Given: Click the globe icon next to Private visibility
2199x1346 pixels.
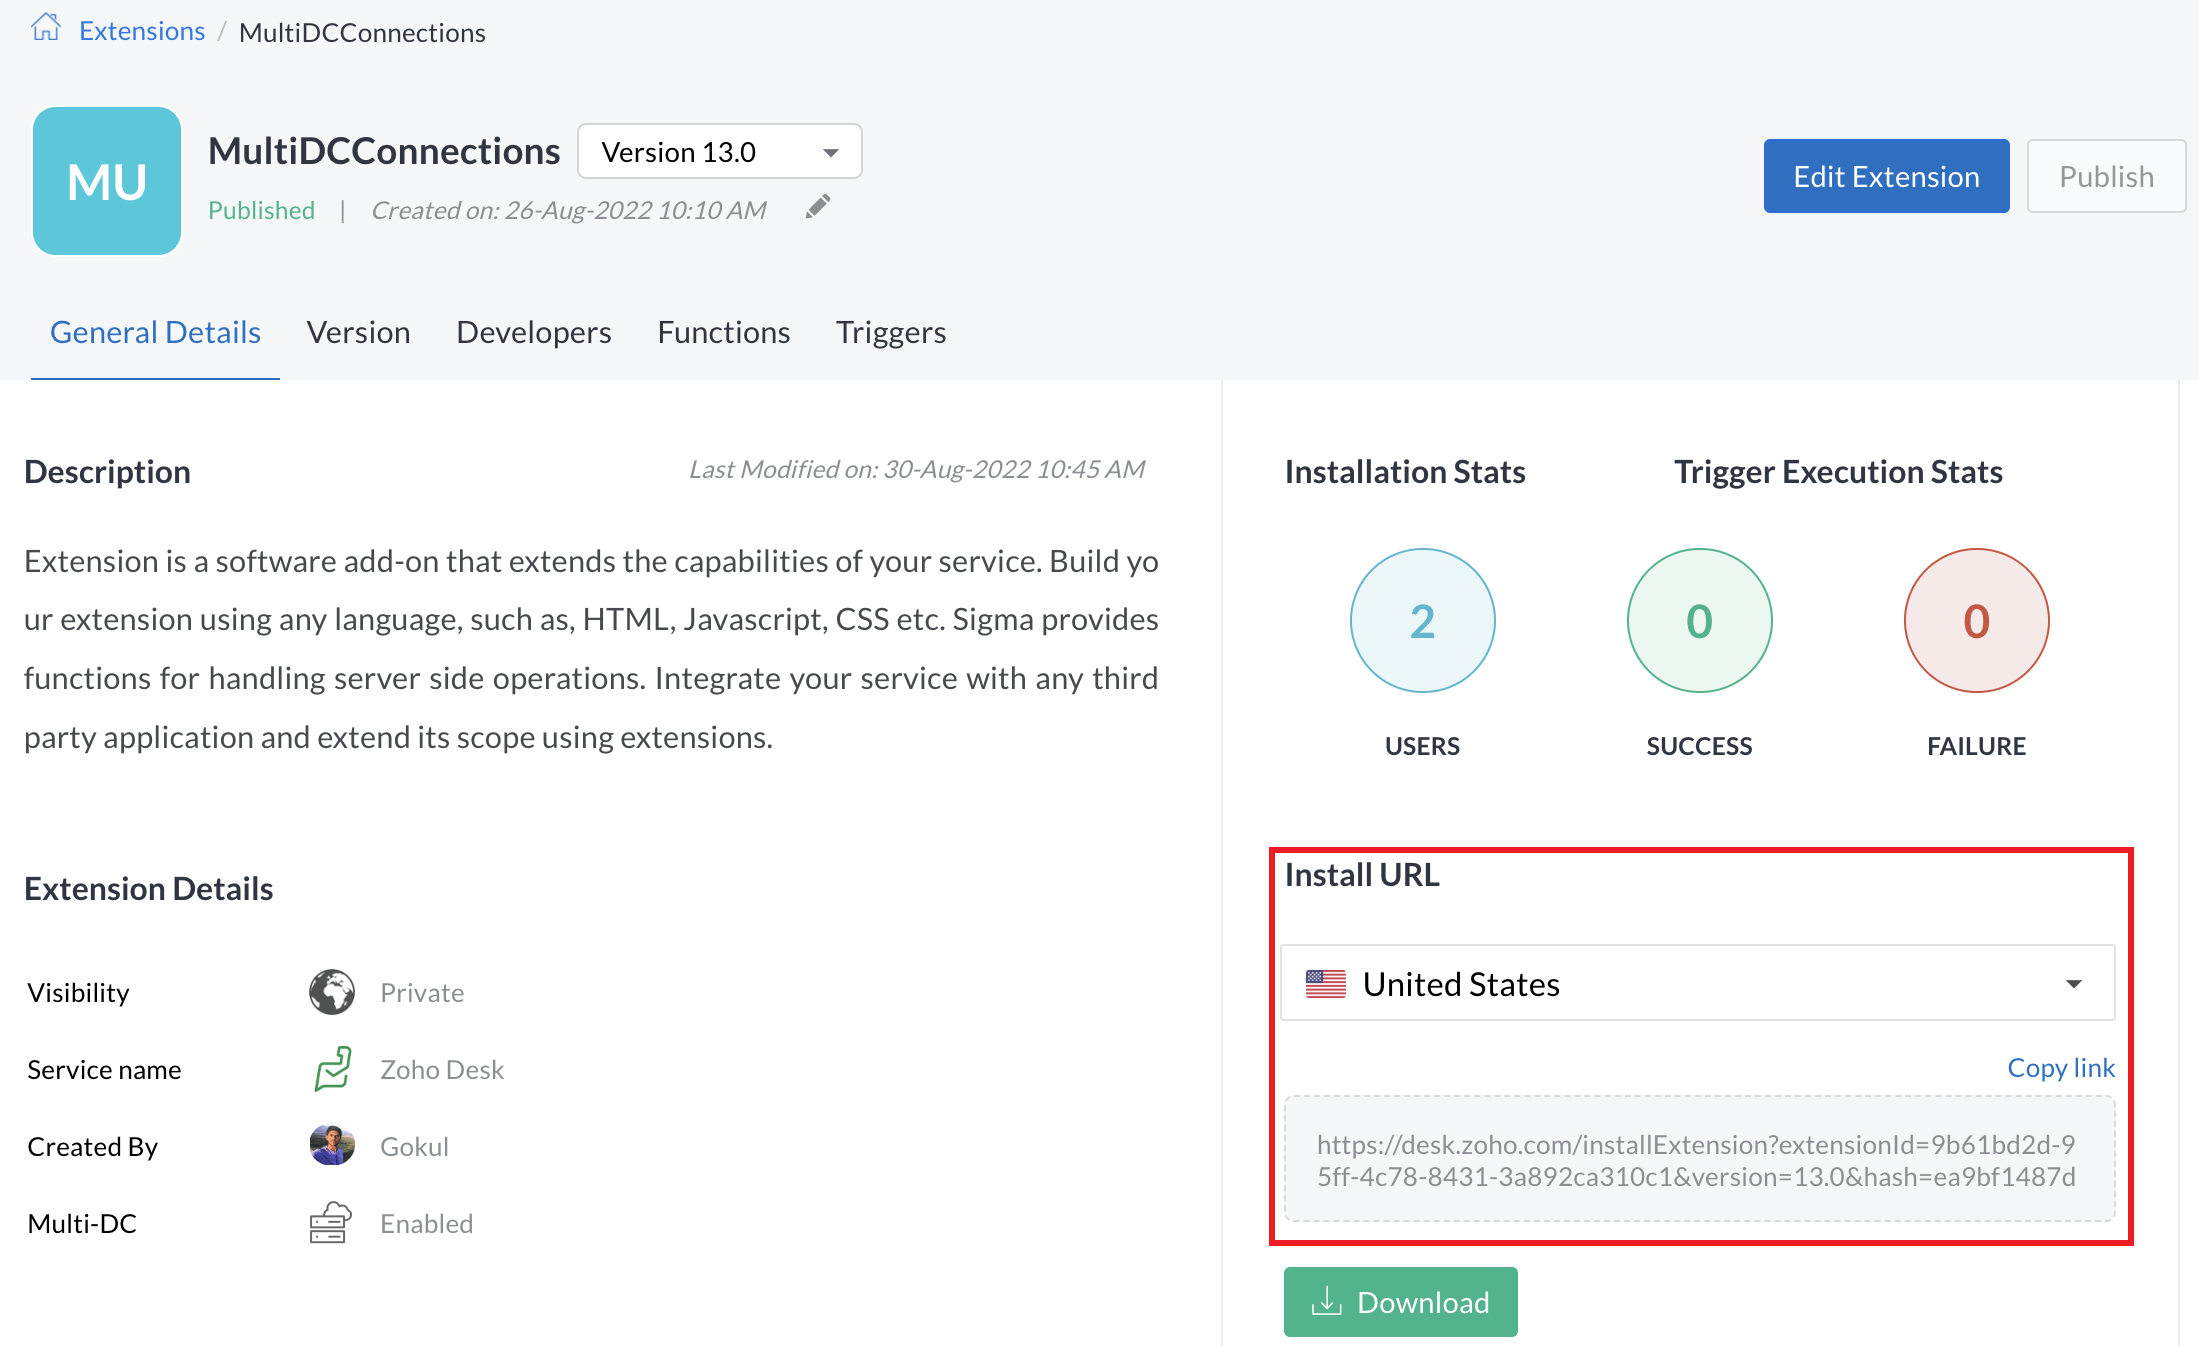Looking at the screenshot, I should point(331,992).
